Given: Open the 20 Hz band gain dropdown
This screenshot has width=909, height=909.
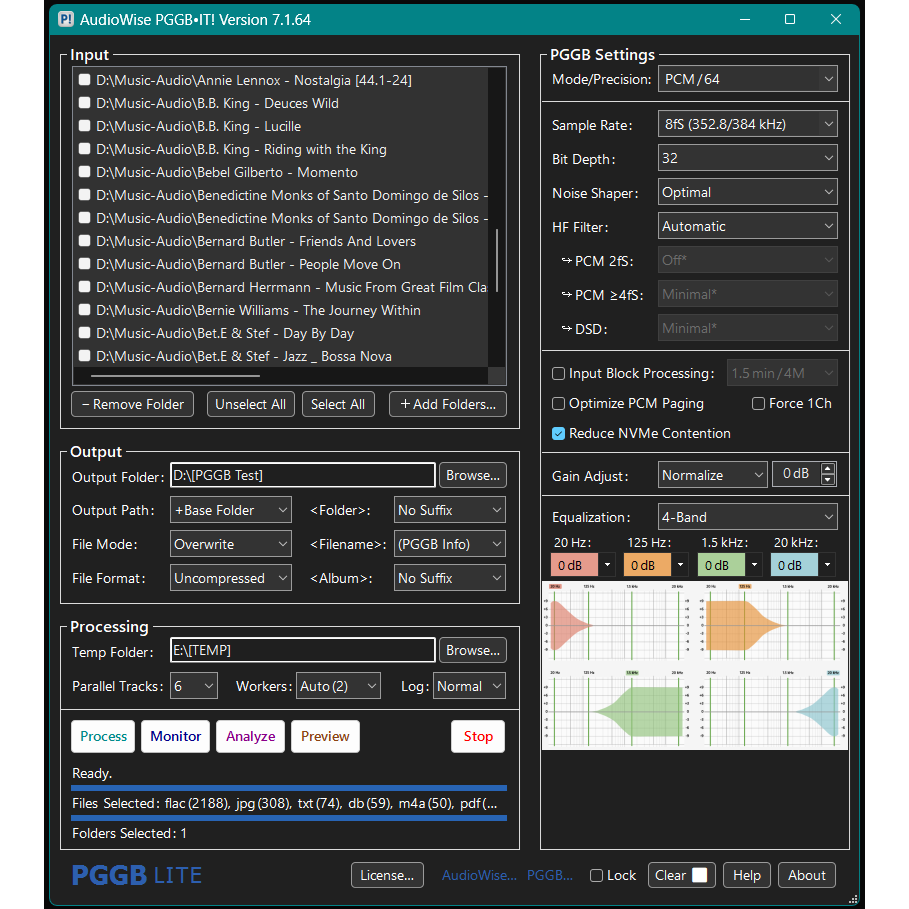Looking at the screenshot, I should (x=610, y=565).
